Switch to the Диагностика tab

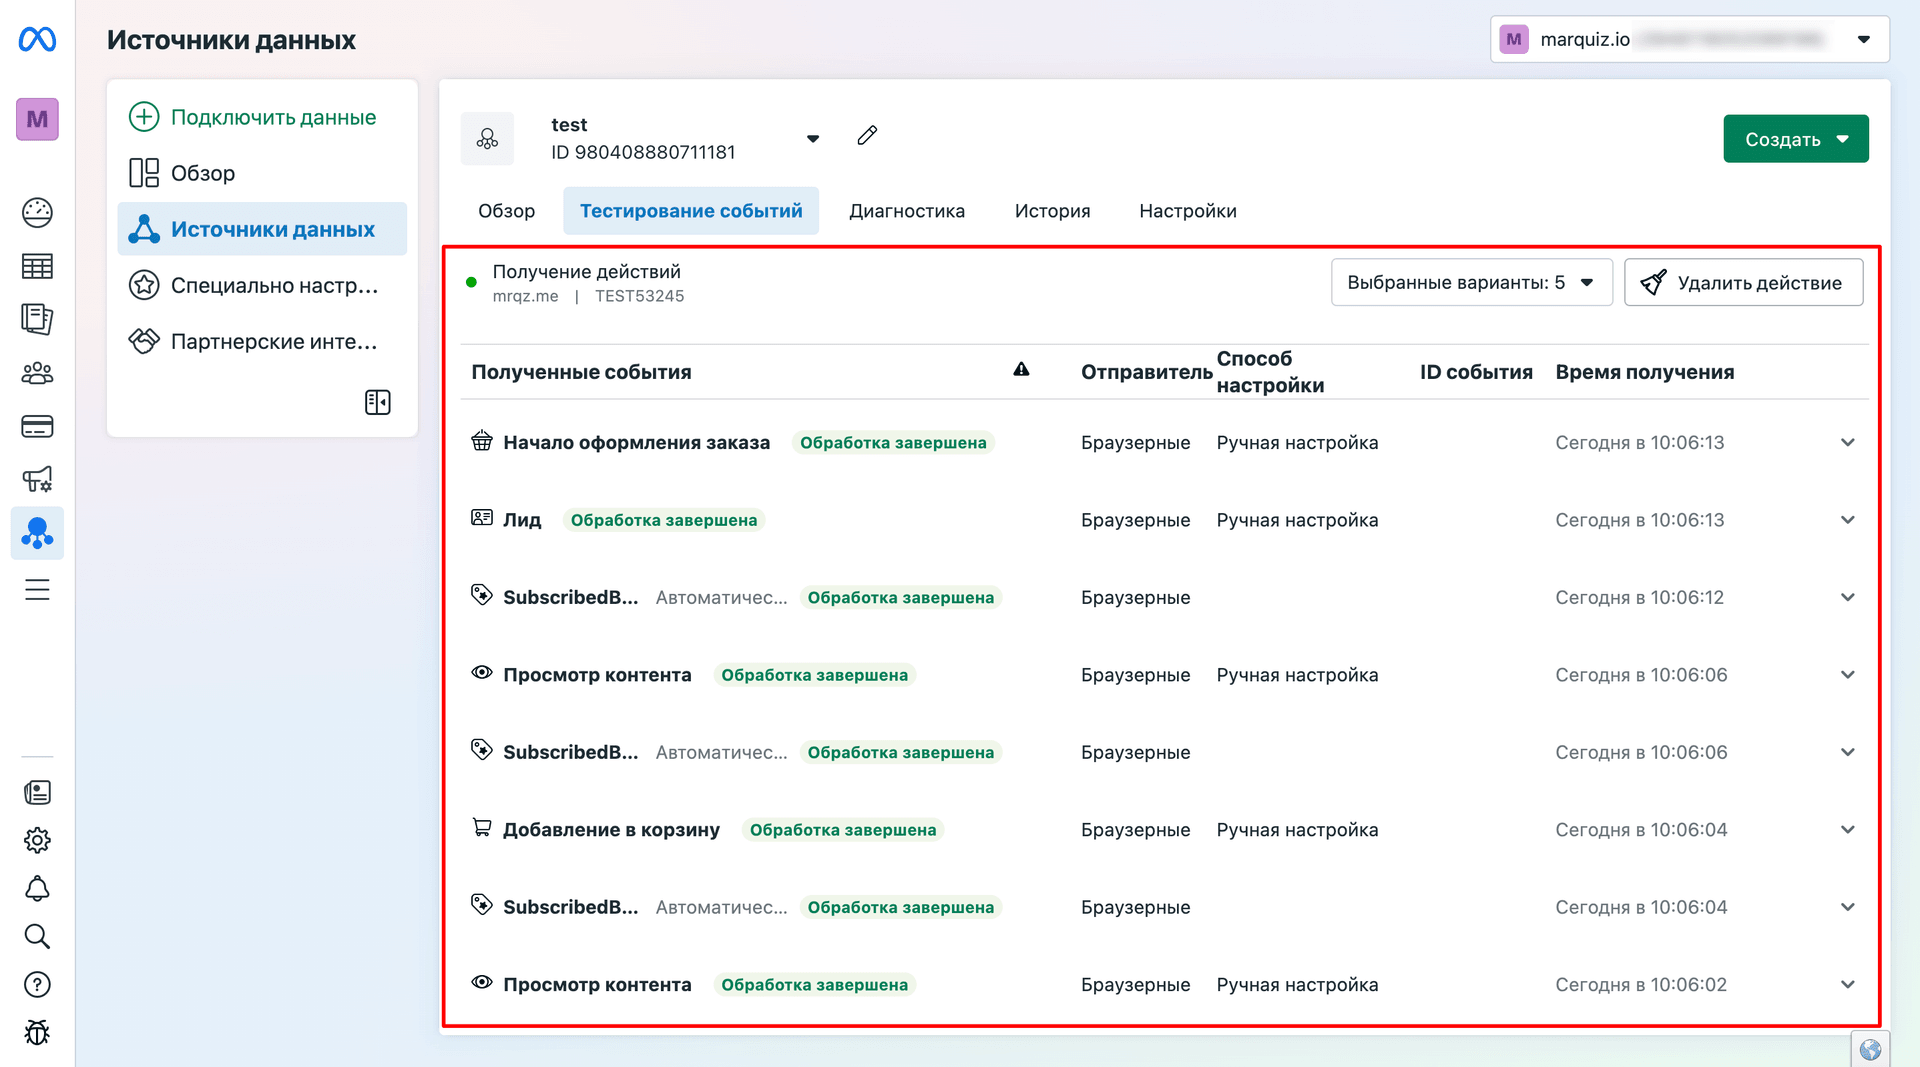907,211
